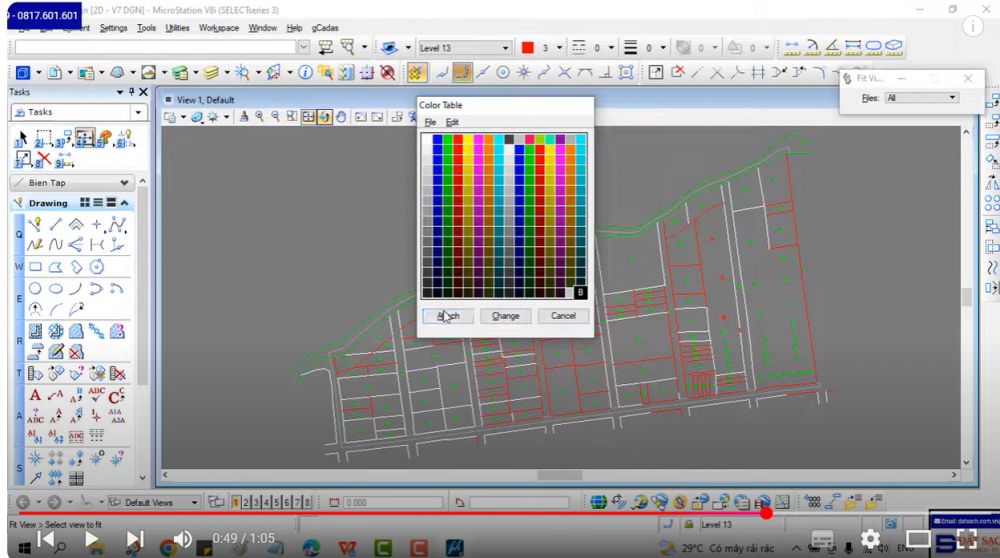
Task: Toggle view window number 5
Action: point(276,502)
